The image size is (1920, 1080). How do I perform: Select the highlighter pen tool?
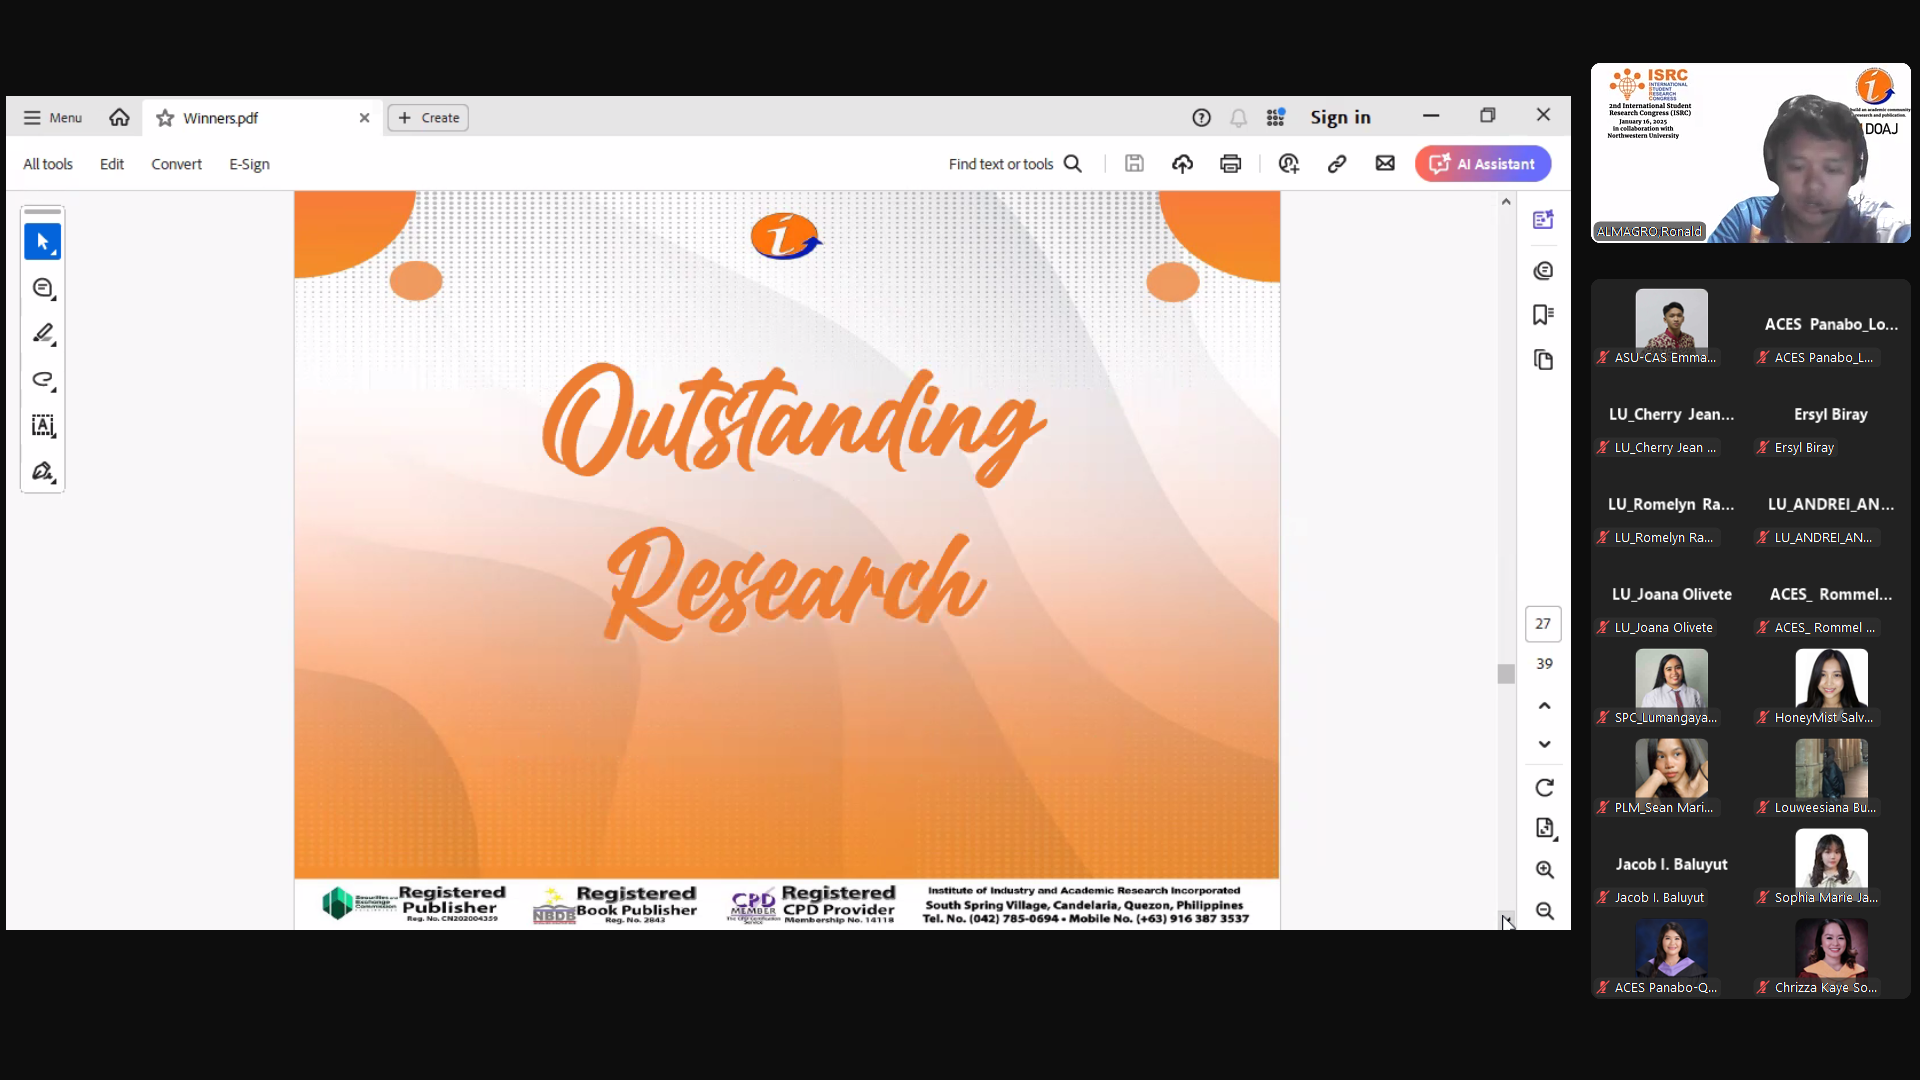click(42, 334)
